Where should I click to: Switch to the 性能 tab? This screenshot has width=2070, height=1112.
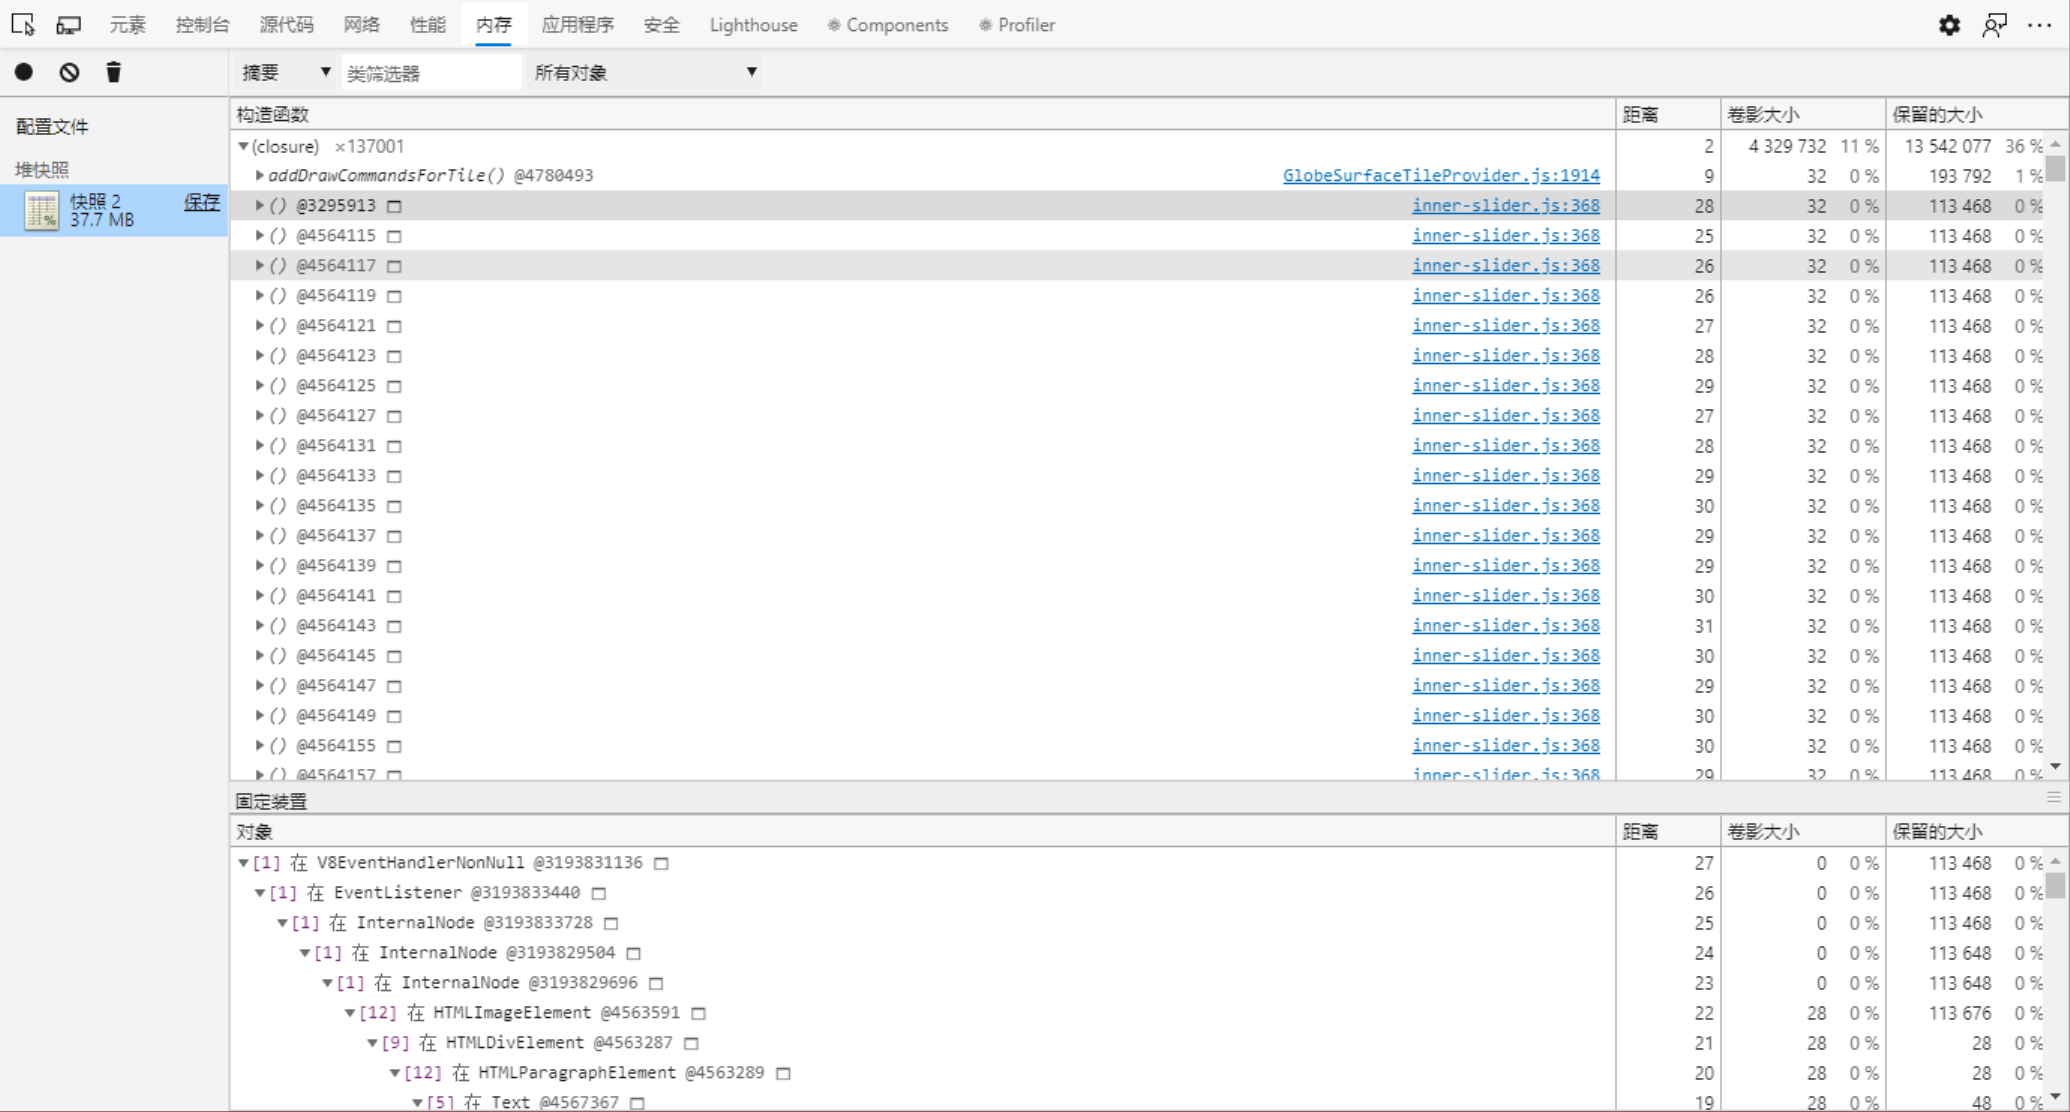(428, 24)
